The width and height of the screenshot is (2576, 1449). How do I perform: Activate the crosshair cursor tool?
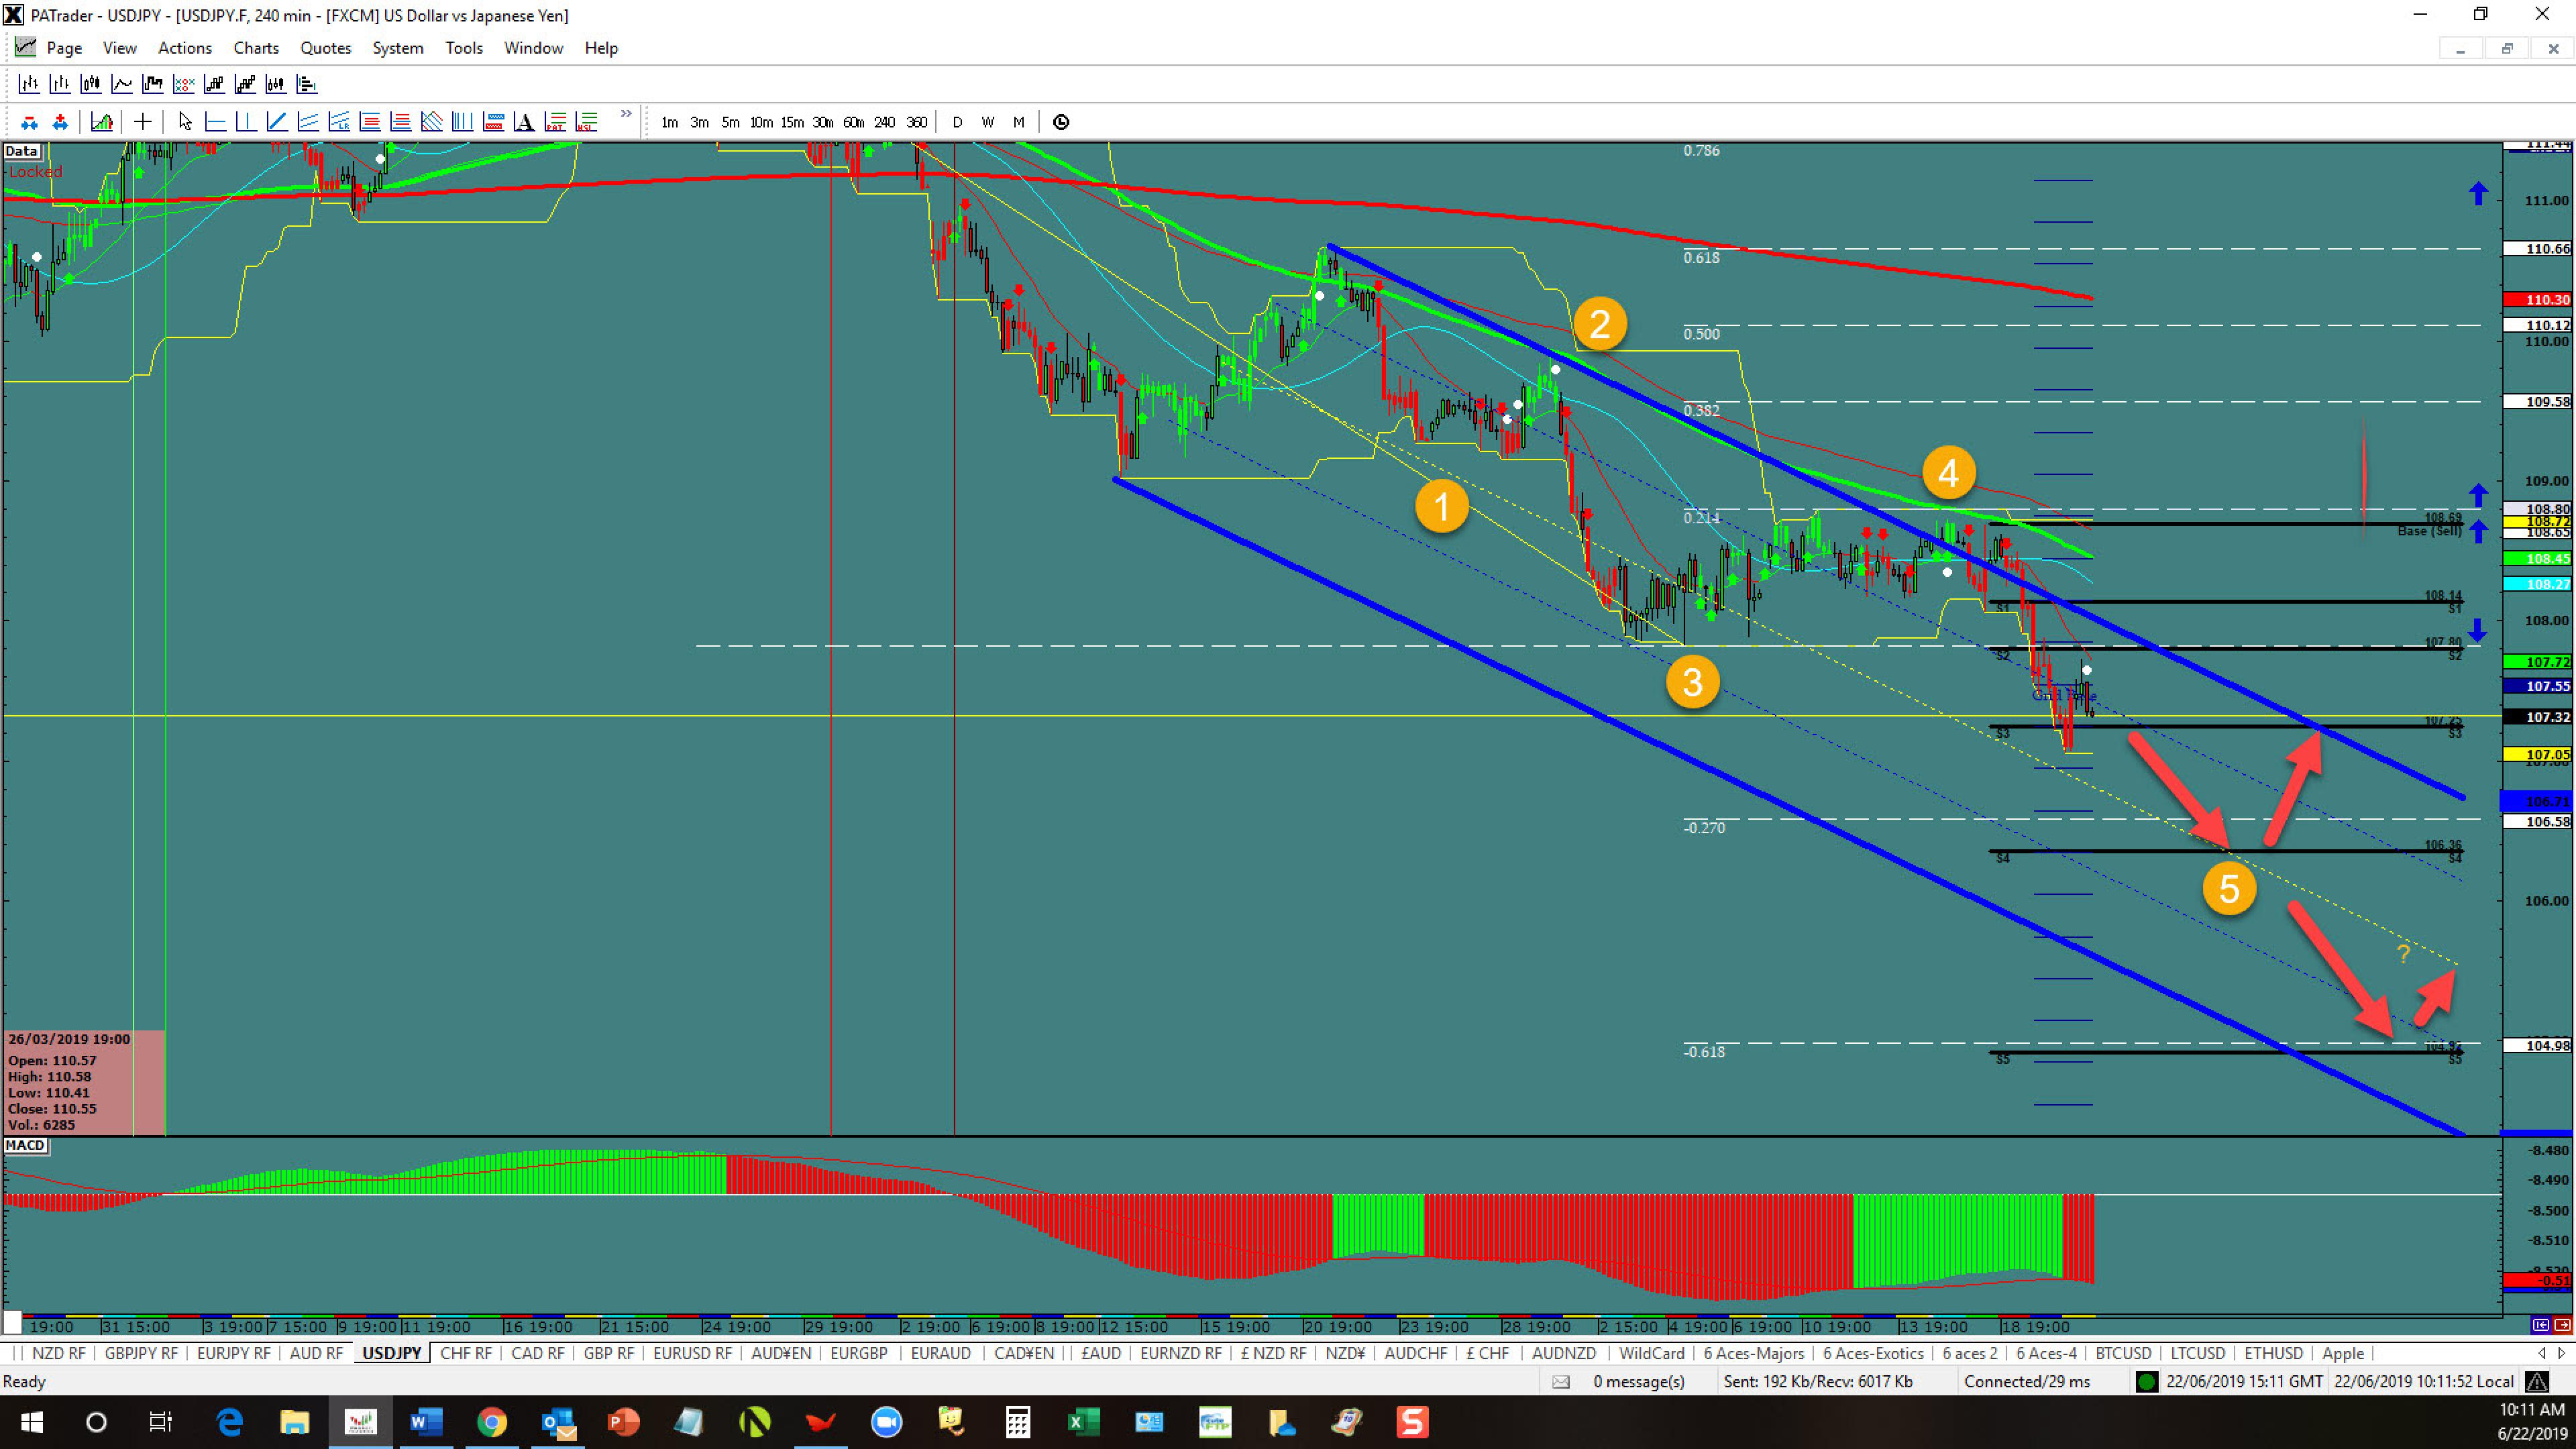143,122
